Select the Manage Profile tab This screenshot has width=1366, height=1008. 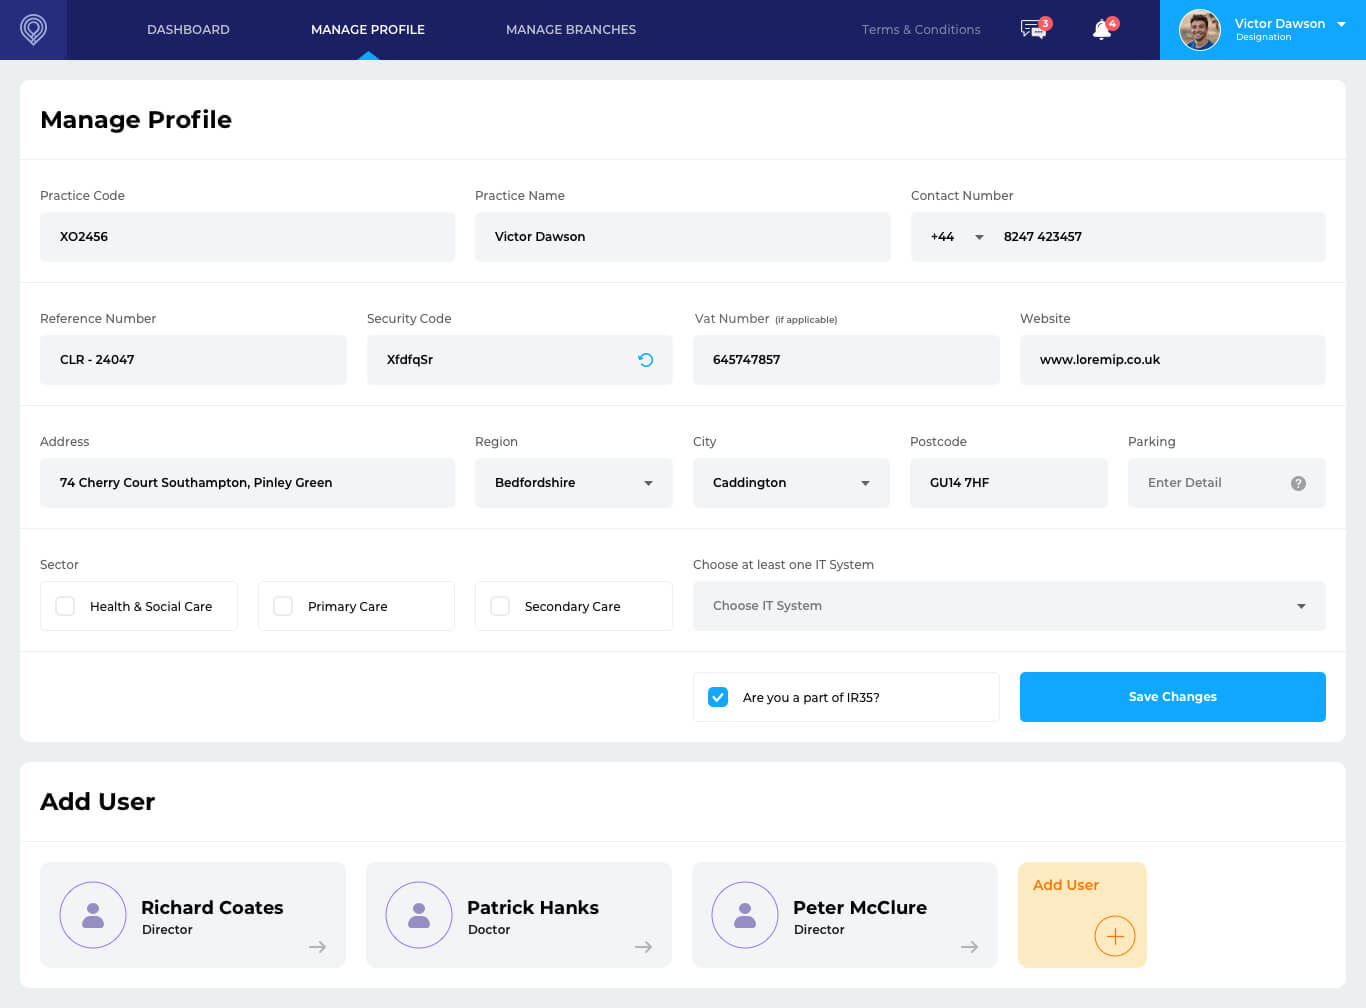pos(368,30)
